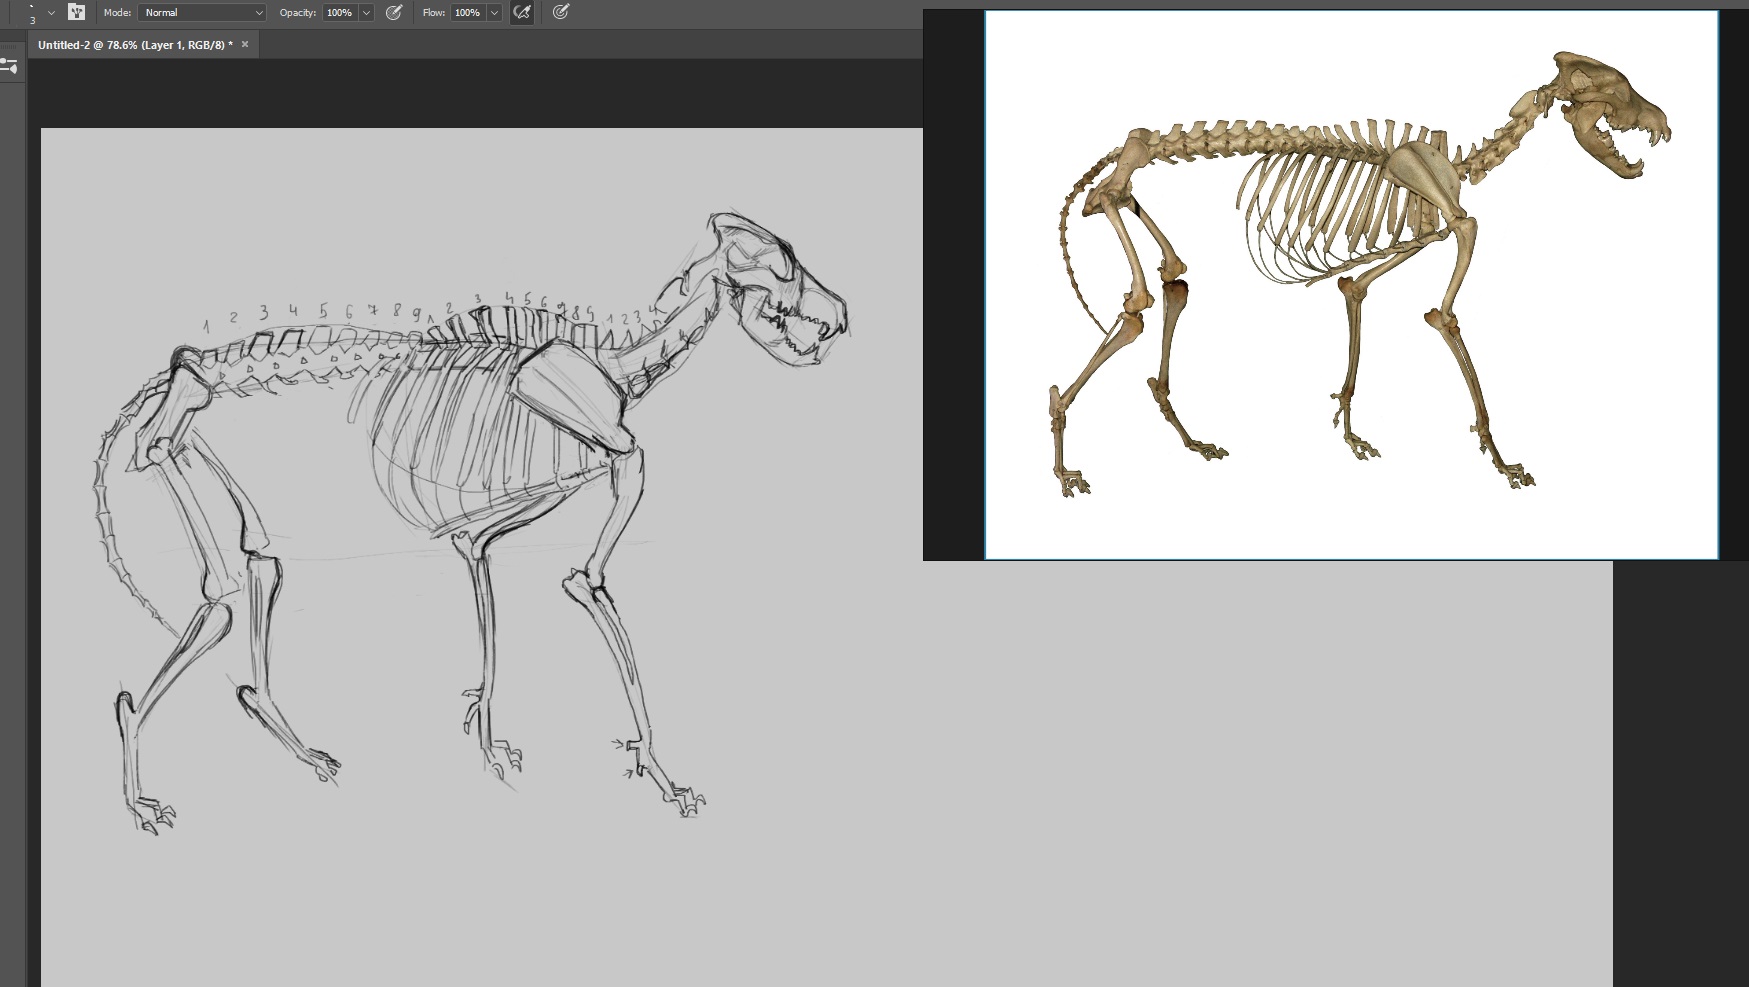Open the blending Mode dropdown set to Normal
Image resolution: width=1749 pixels, height=987 pixels.
202,13
